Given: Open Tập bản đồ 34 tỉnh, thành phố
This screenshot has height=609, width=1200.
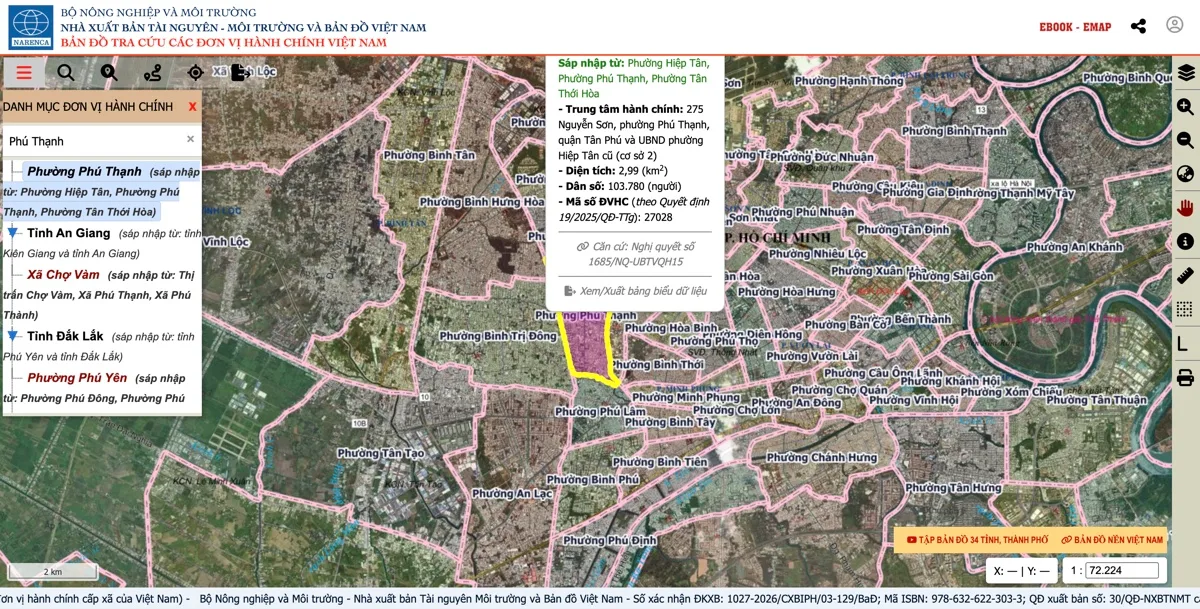Looking at the screenshot, I should 977,540.
